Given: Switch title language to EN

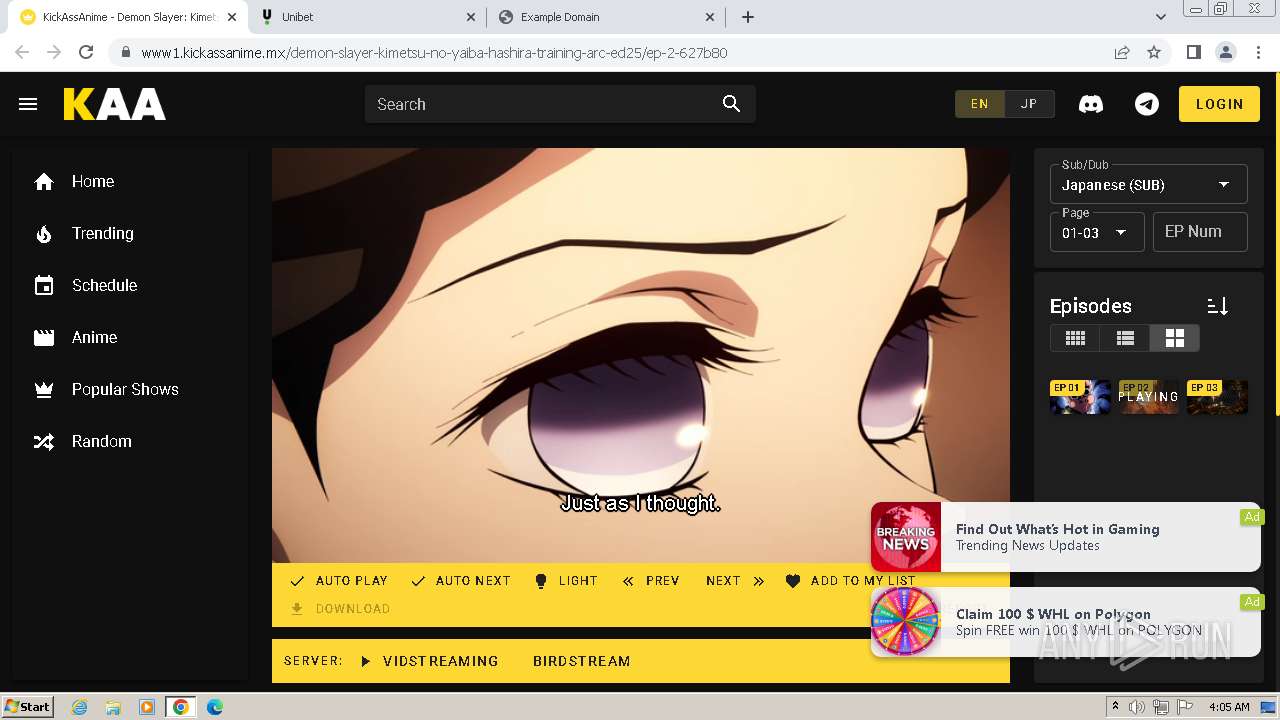Looking at the screenshot, I should (980, 104).
